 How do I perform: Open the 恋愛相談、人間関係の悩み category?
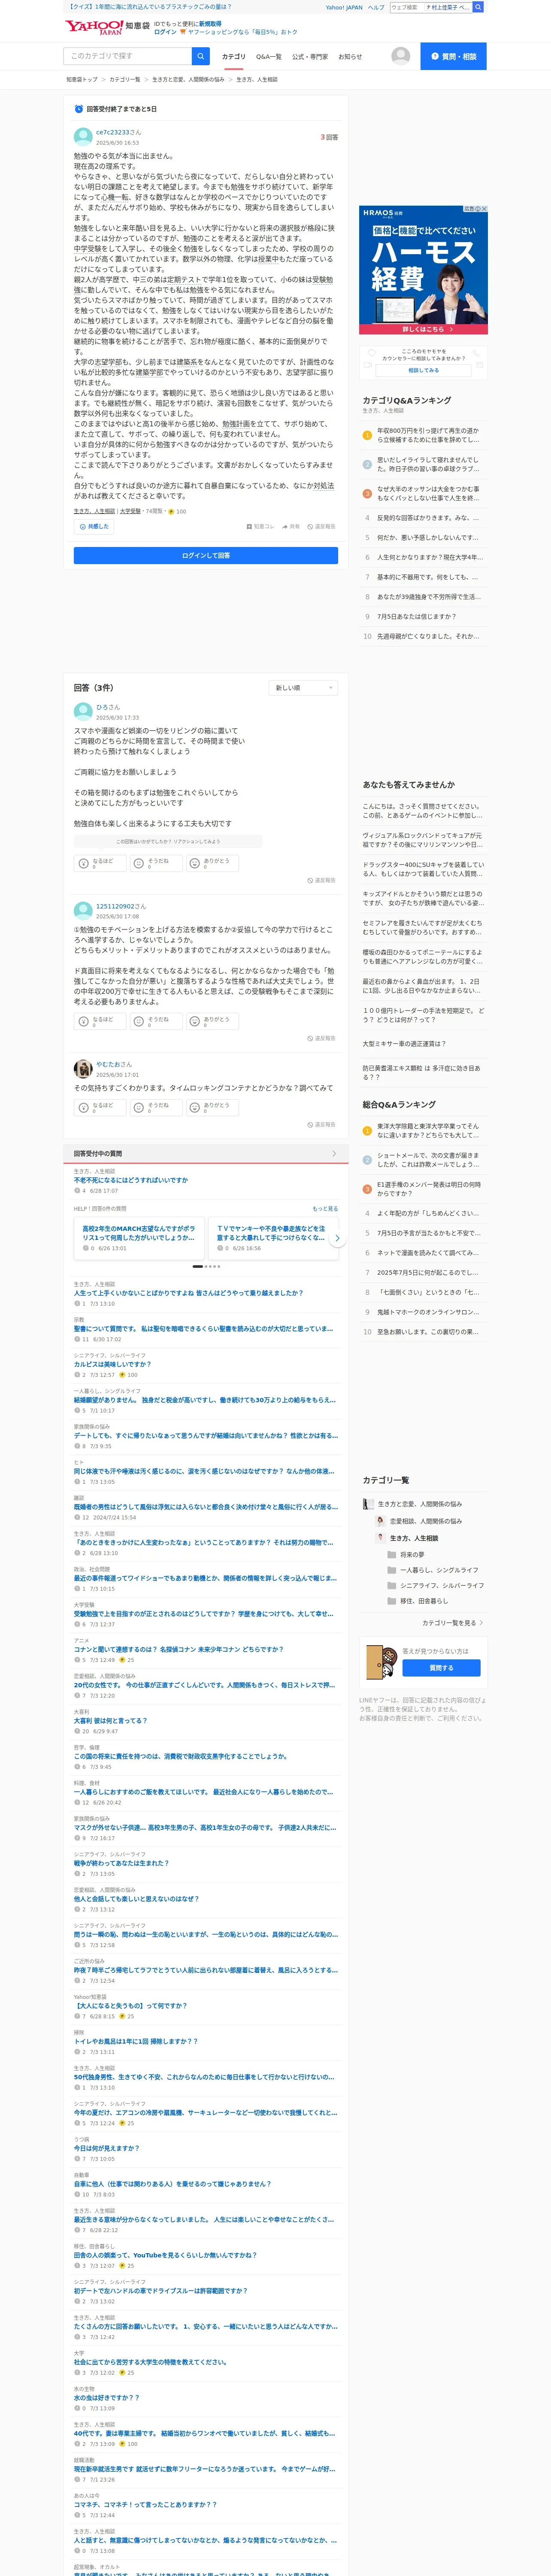pyautogui.click(x=426, y=1521)
